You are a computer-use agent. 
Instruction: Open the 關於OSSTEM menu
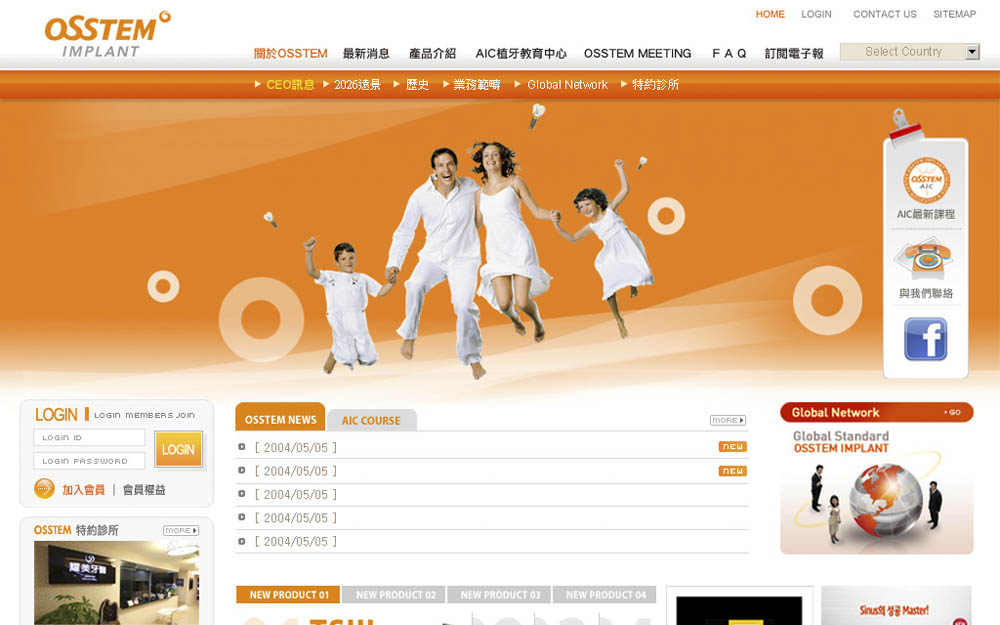tap(290, 54)
